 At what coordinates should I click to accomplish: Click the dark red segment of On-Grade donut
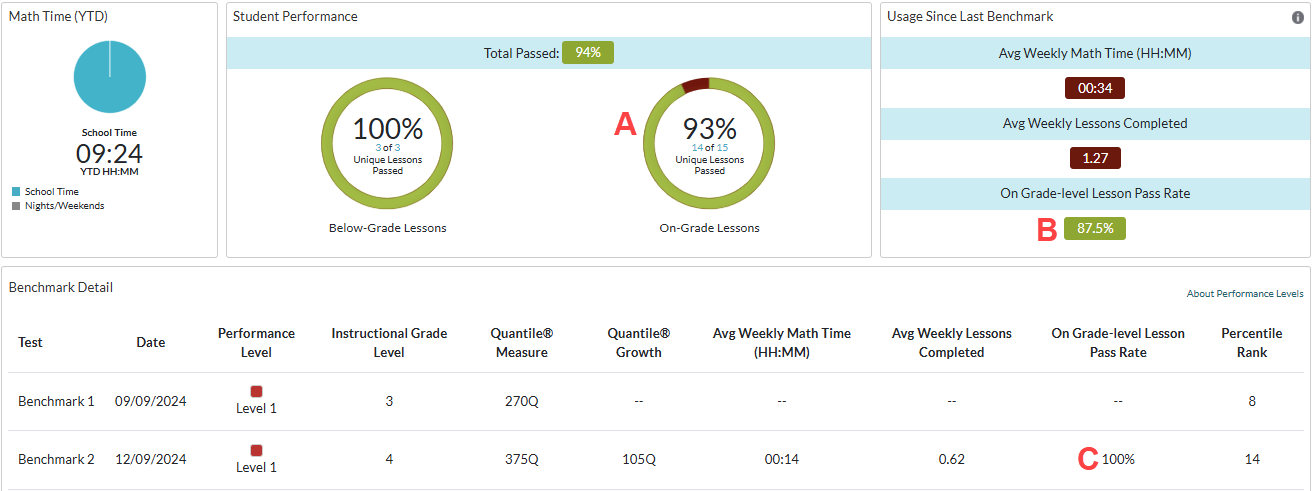tap(695, 86)
